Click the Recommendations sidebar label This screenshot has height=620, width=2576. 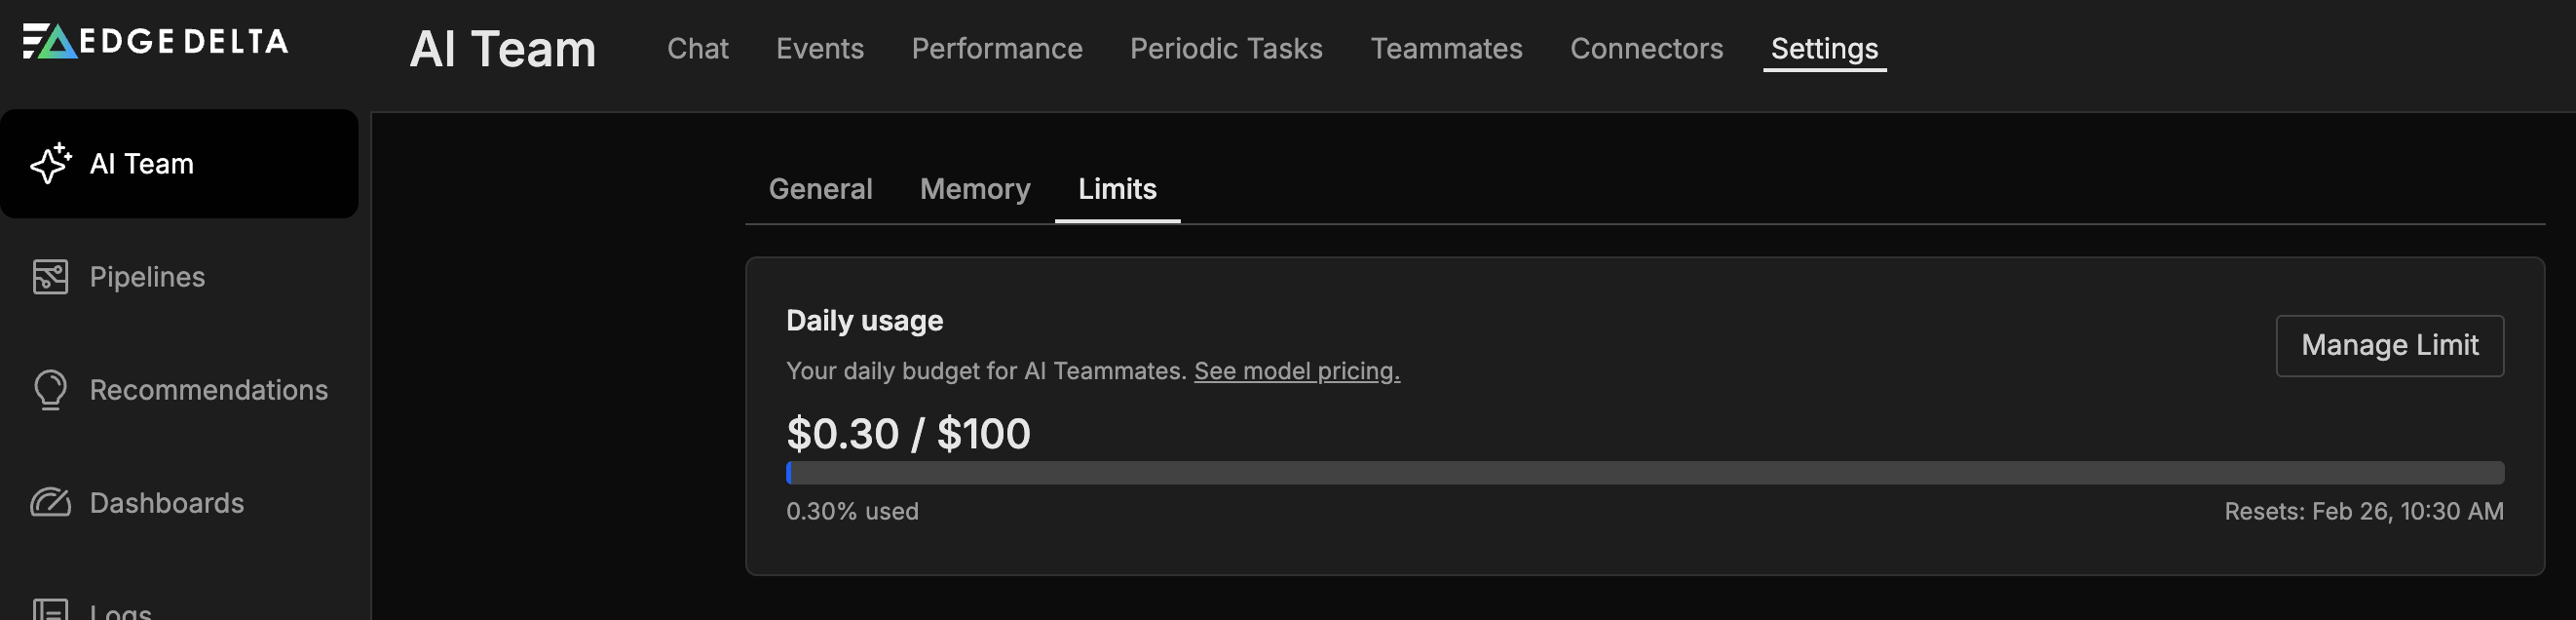click(208, 390)
